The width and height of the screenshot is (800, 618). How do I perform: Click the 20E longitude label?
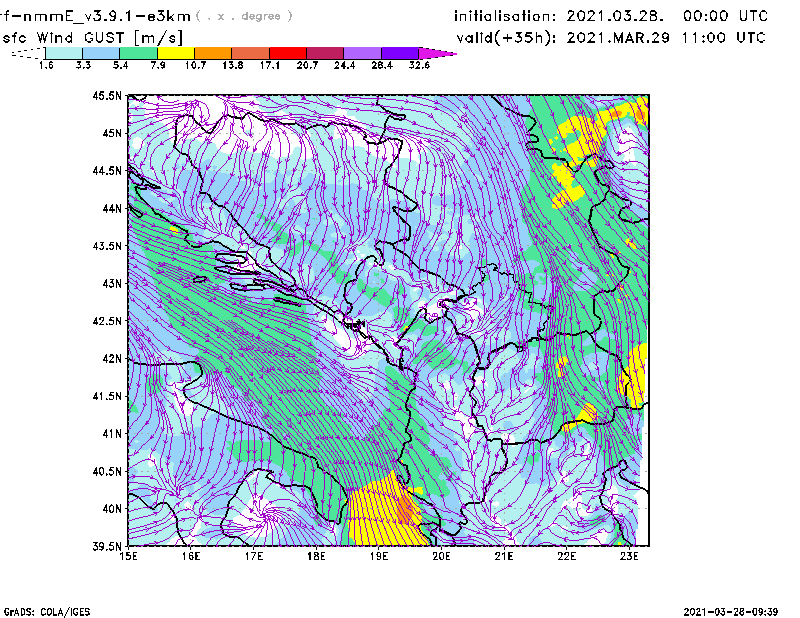pyautogui.click(x=441, y=556)
